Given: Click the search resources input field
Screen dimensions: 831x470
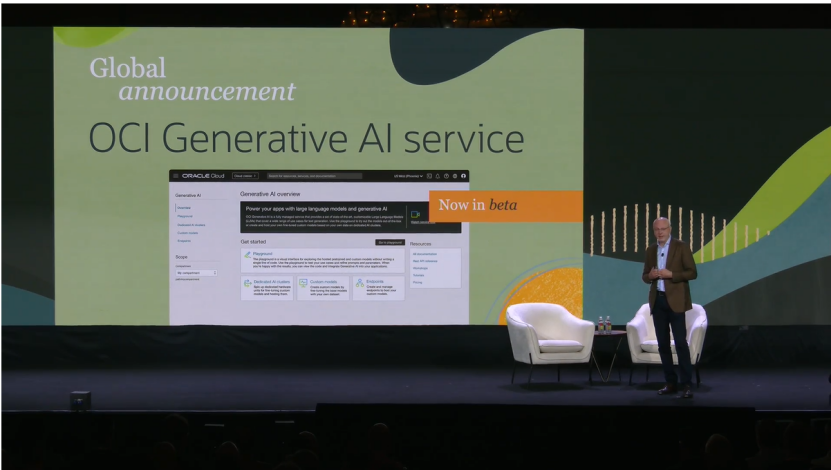Looking at the screenshot, I should tap(314, 176).
